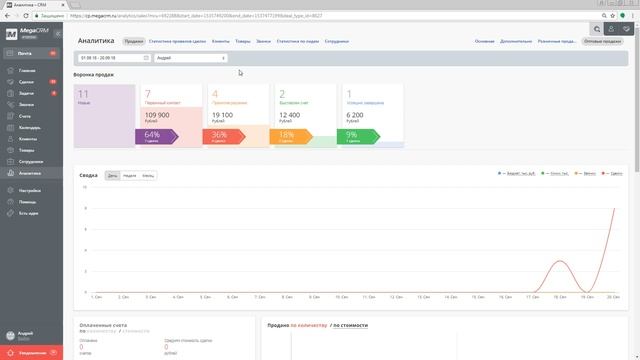640x360 pixels.
Task: Open search with the magnifier icon
Action: (597, 29)
